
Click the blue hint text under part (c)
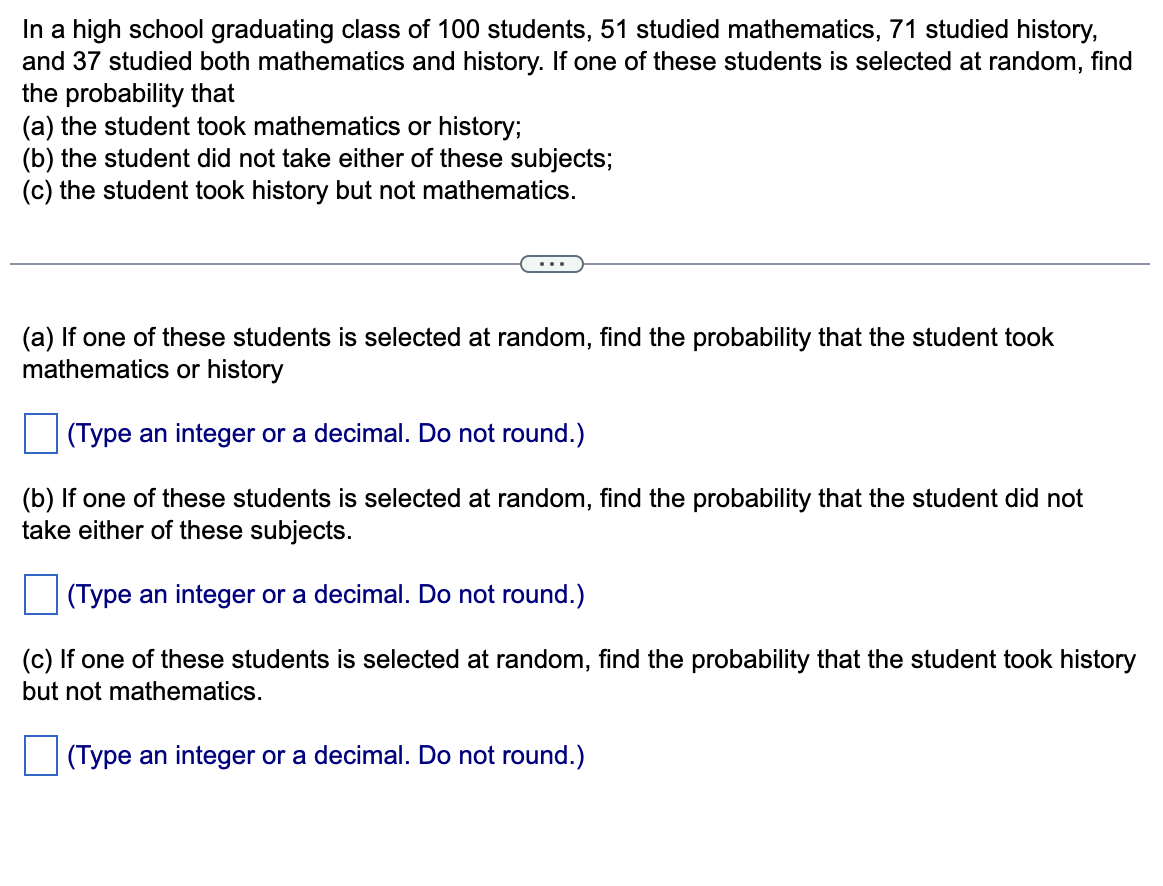(325, 756)
